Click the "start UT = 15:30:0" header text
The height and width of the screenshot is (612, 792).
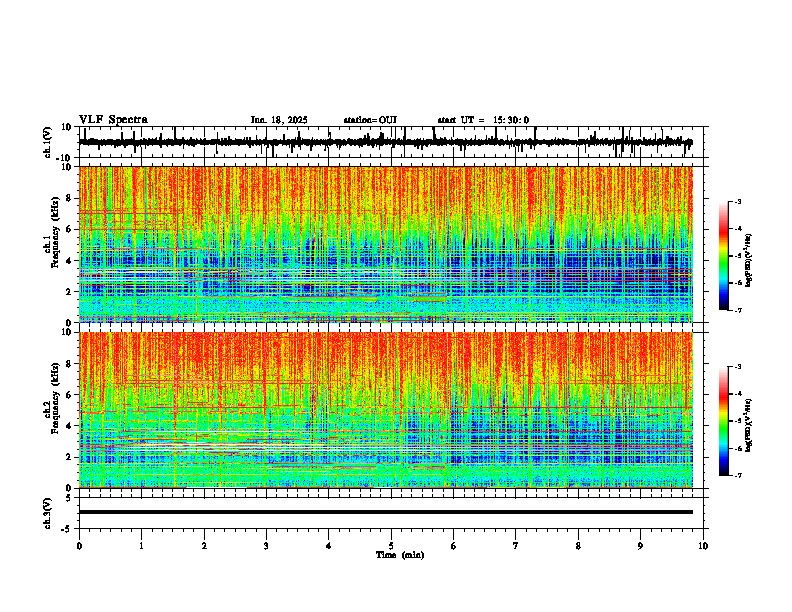[483, 120]
